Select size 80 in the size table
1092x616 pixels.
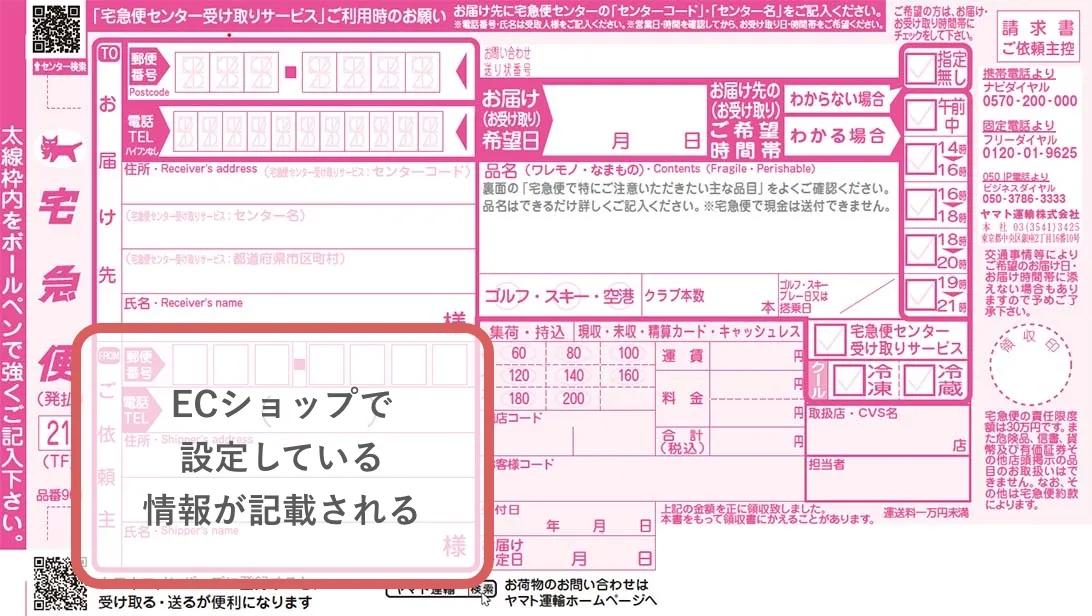pos(573,353)
